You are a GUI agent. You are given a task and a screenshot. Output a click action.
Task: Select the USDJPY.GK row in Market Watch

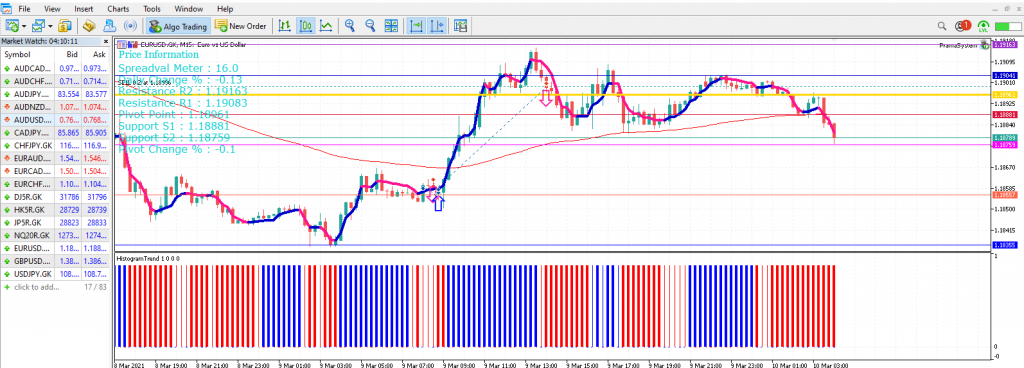(56, 274)
